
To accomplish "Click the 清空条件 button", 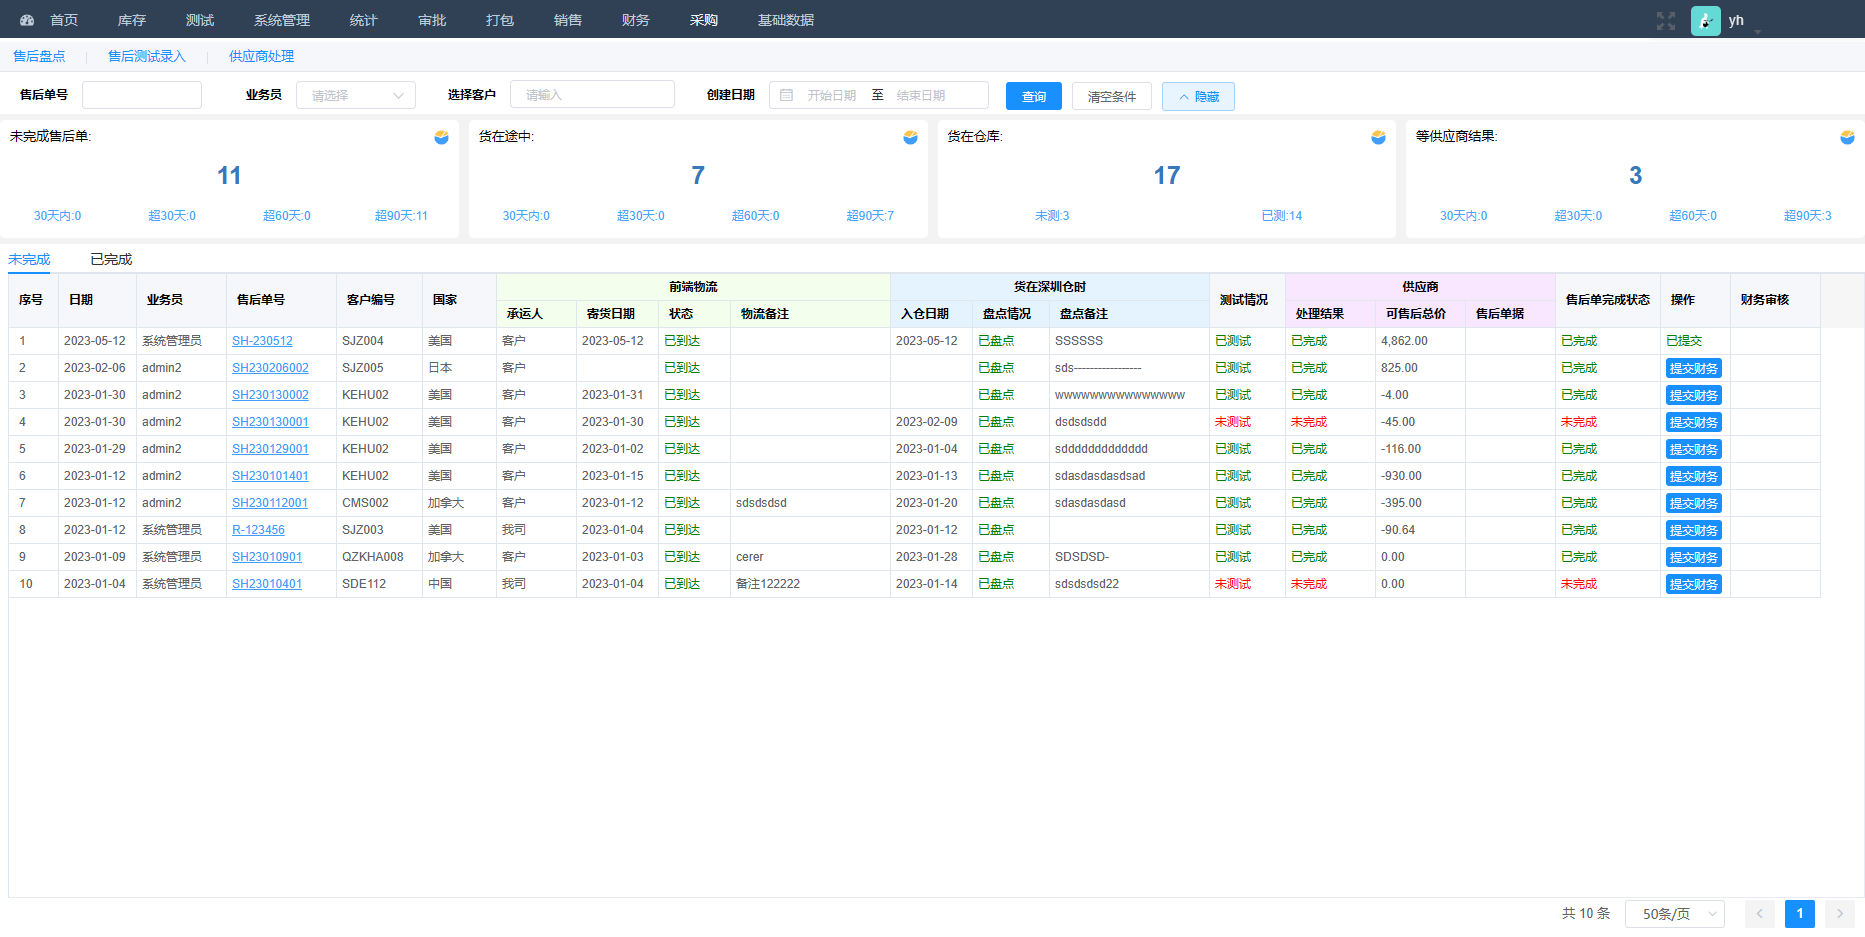I will (x=1112, y=96).
